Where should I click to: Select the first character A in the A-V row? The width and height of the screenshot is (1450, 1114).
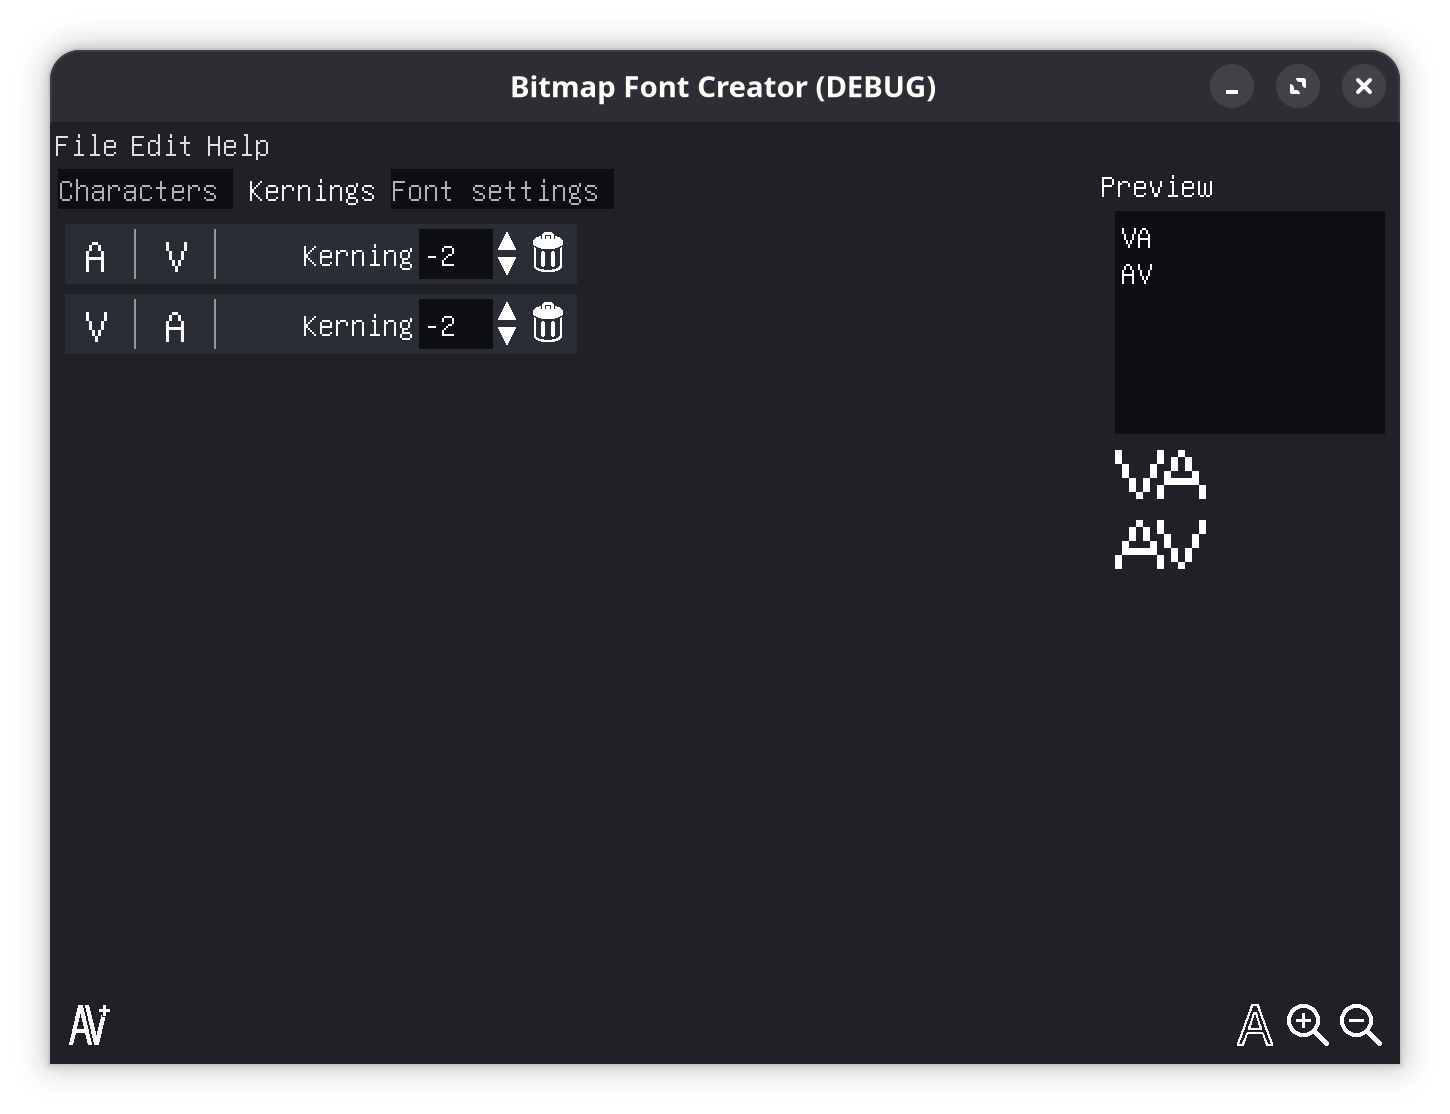[96, 255]
